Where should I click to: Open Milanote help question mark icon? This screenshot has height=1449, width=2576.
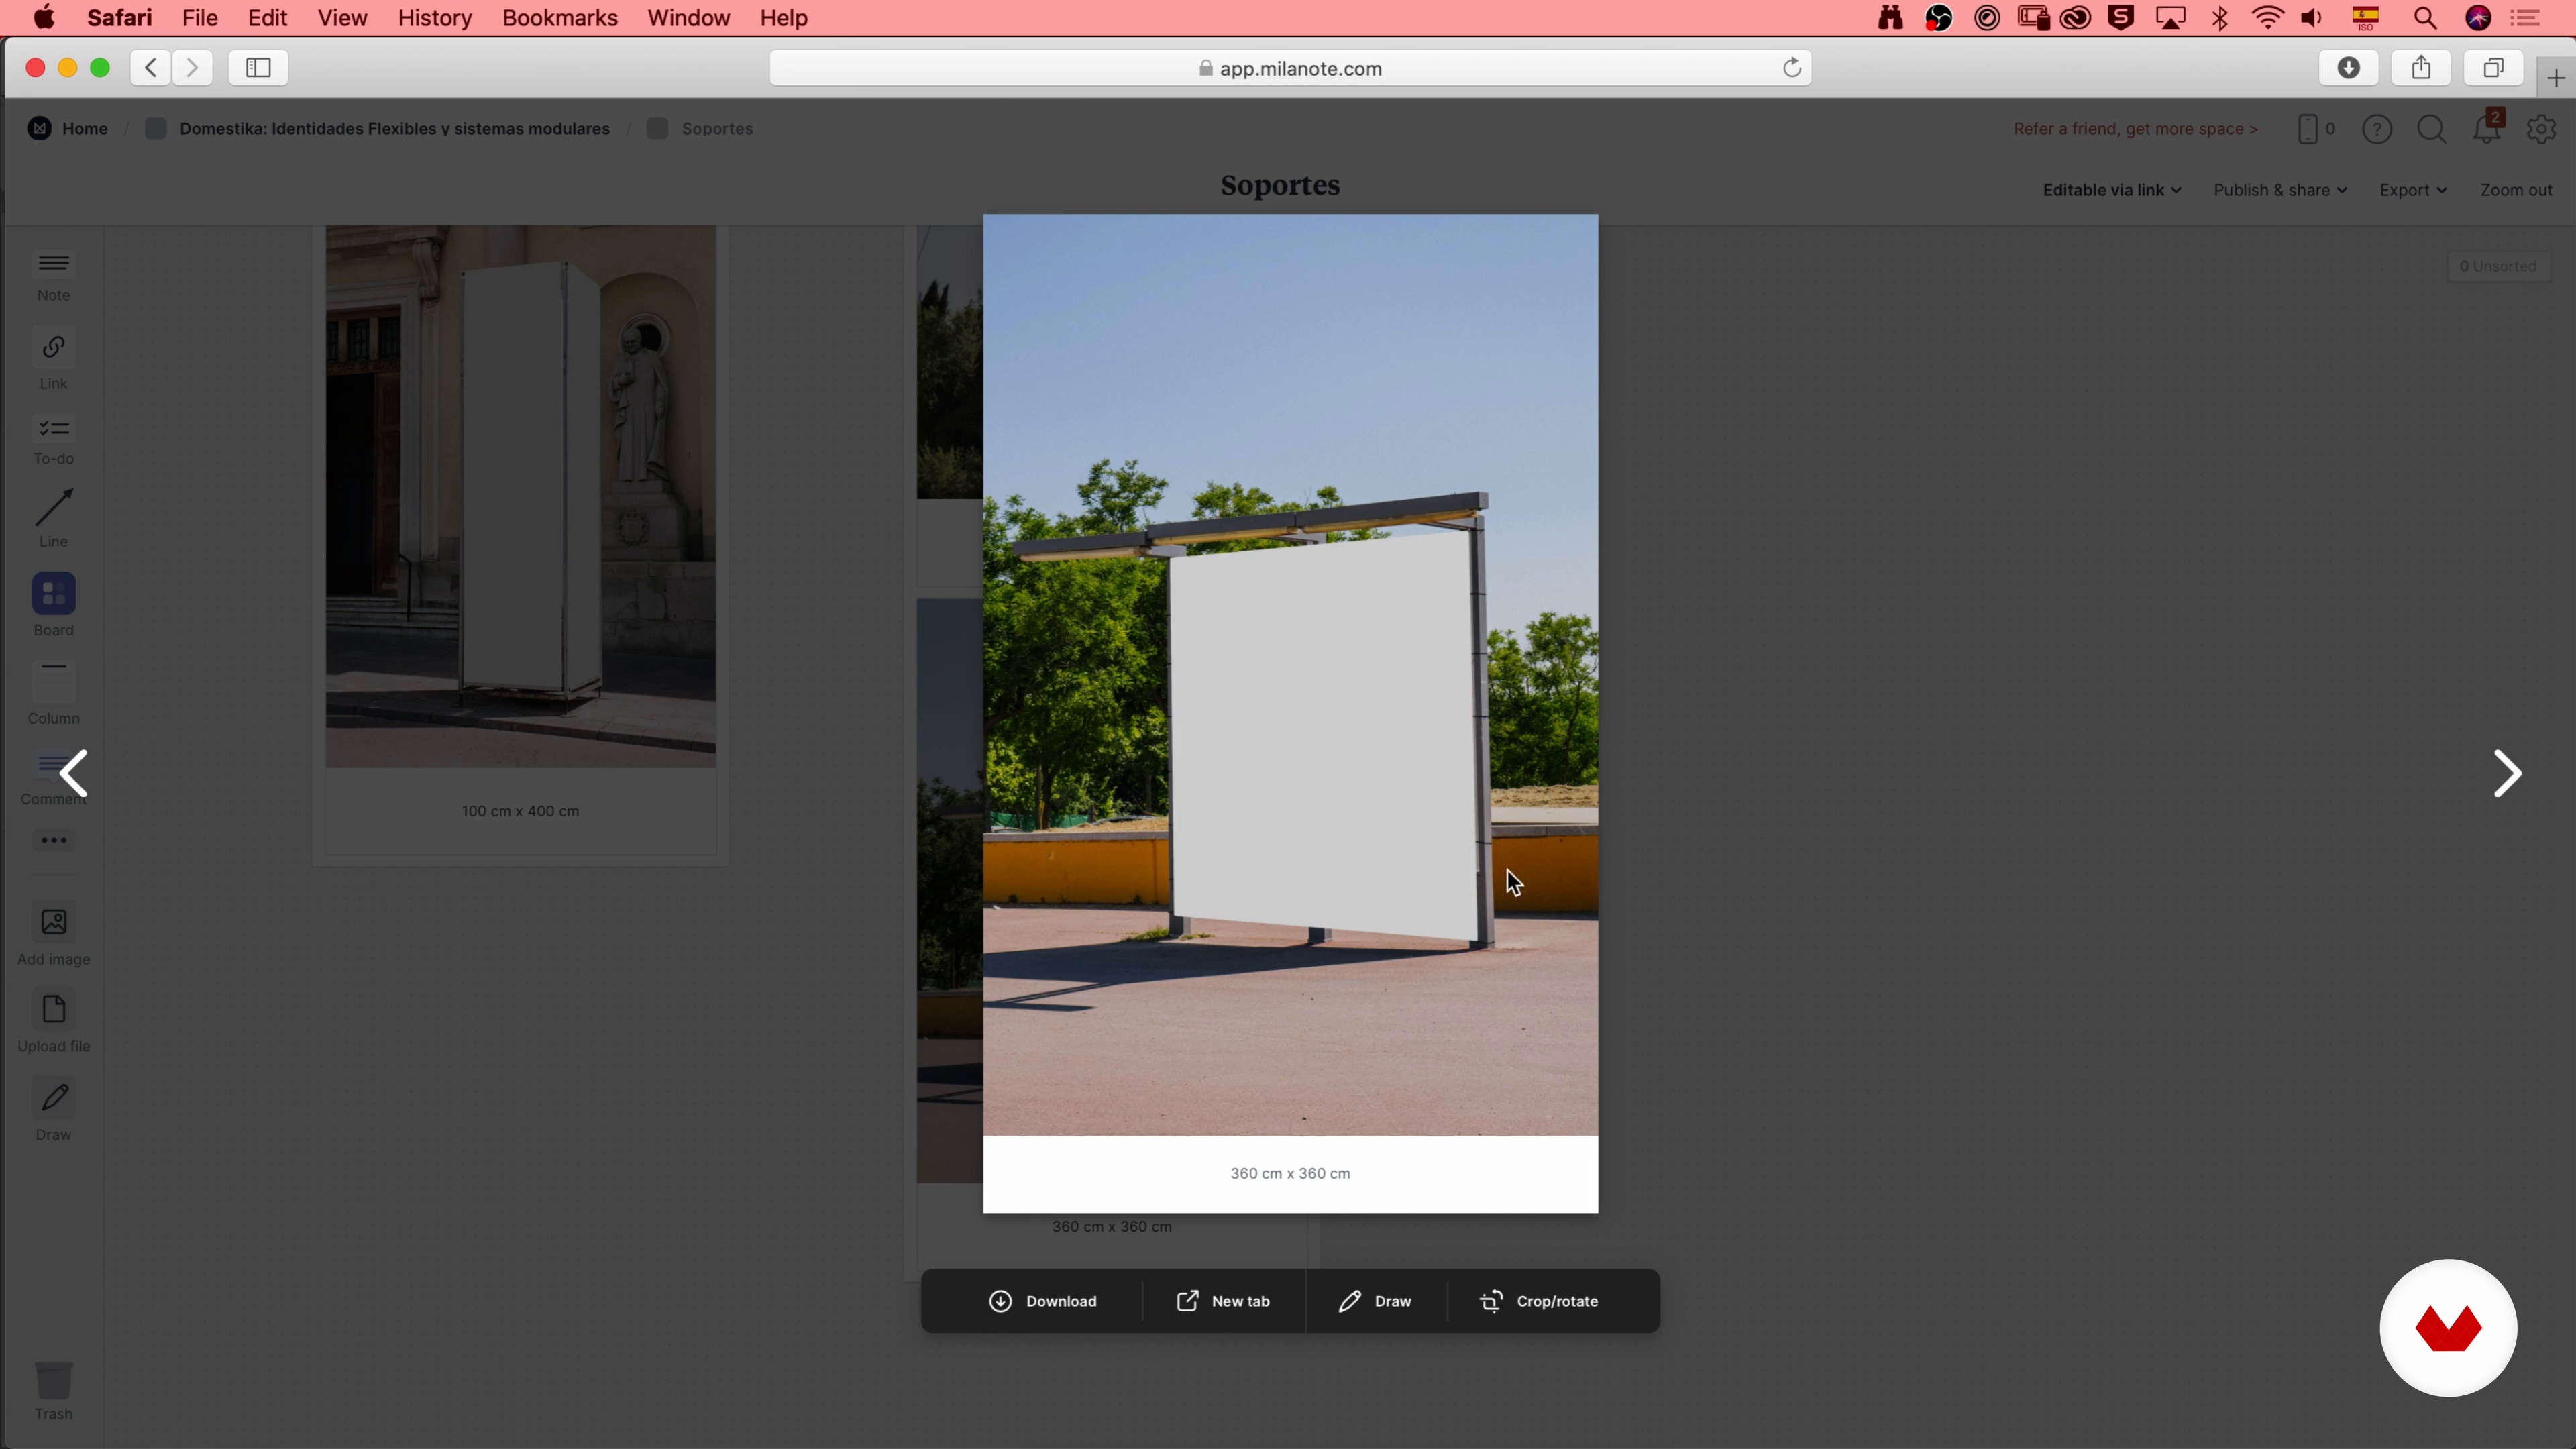click(2377, 129)
